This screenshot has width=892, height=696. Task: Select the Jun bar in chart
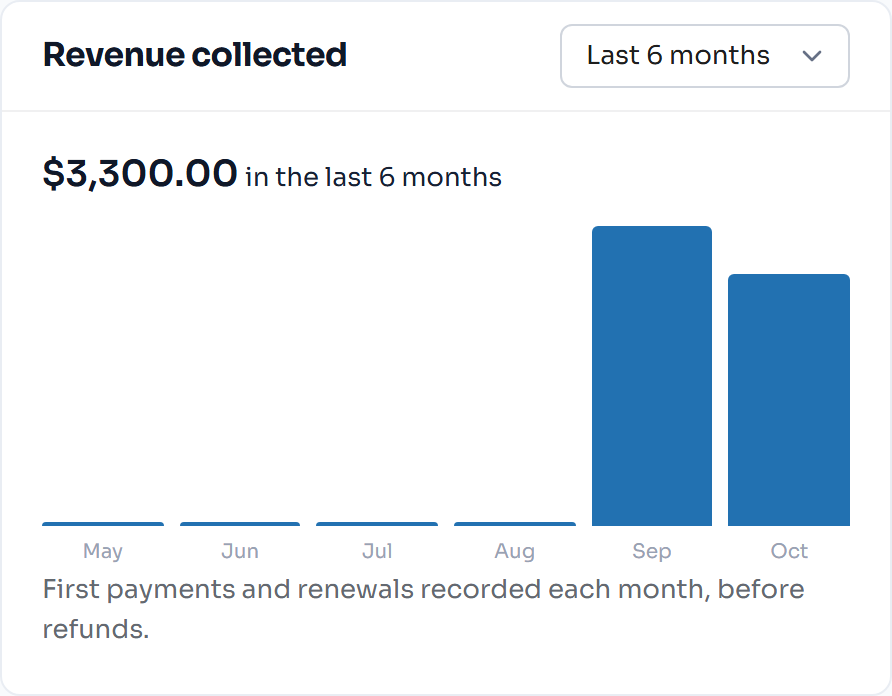click(x=240, y=524)
